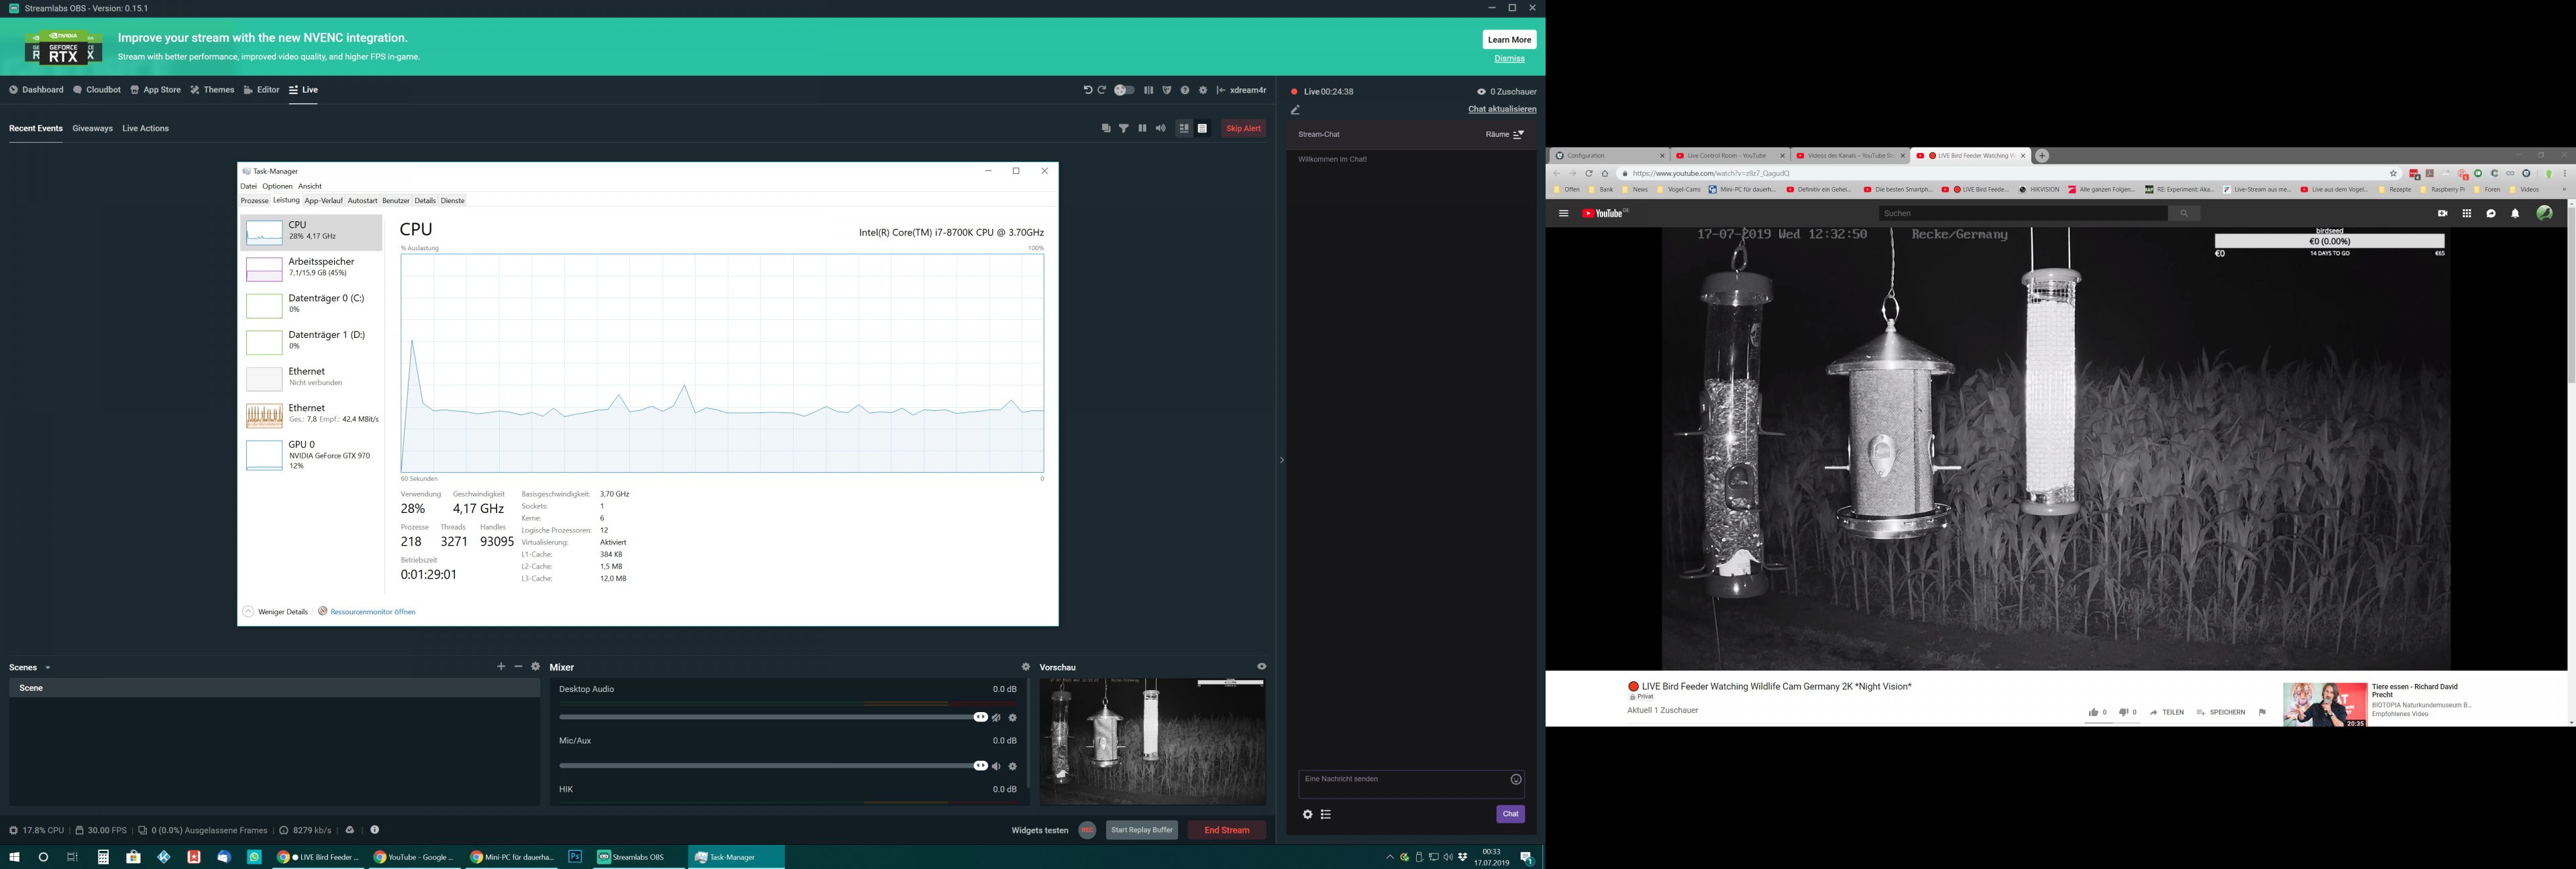Click the Desktop Audio volume slider handle

point(980,717)
